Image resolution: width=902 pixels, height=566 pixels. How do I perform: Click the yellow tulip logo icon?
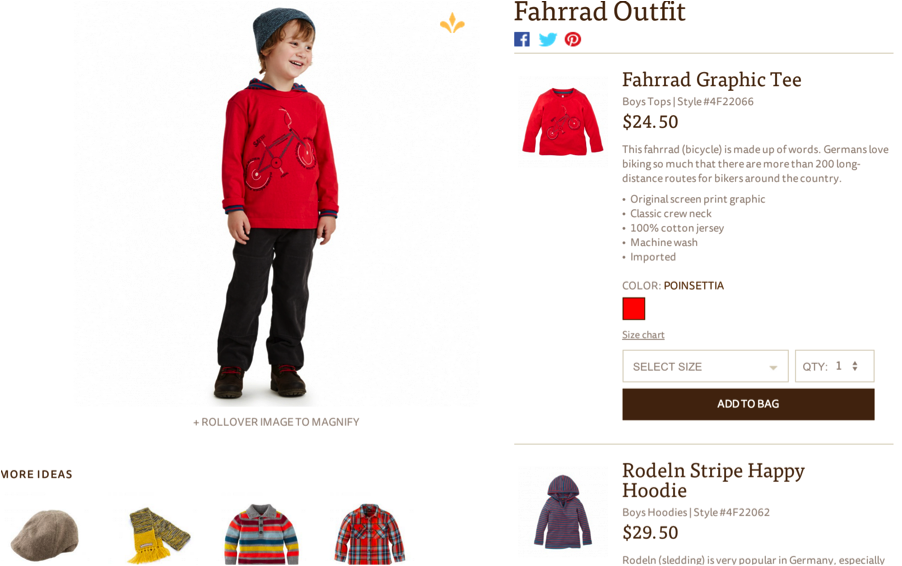coord(452,24)
